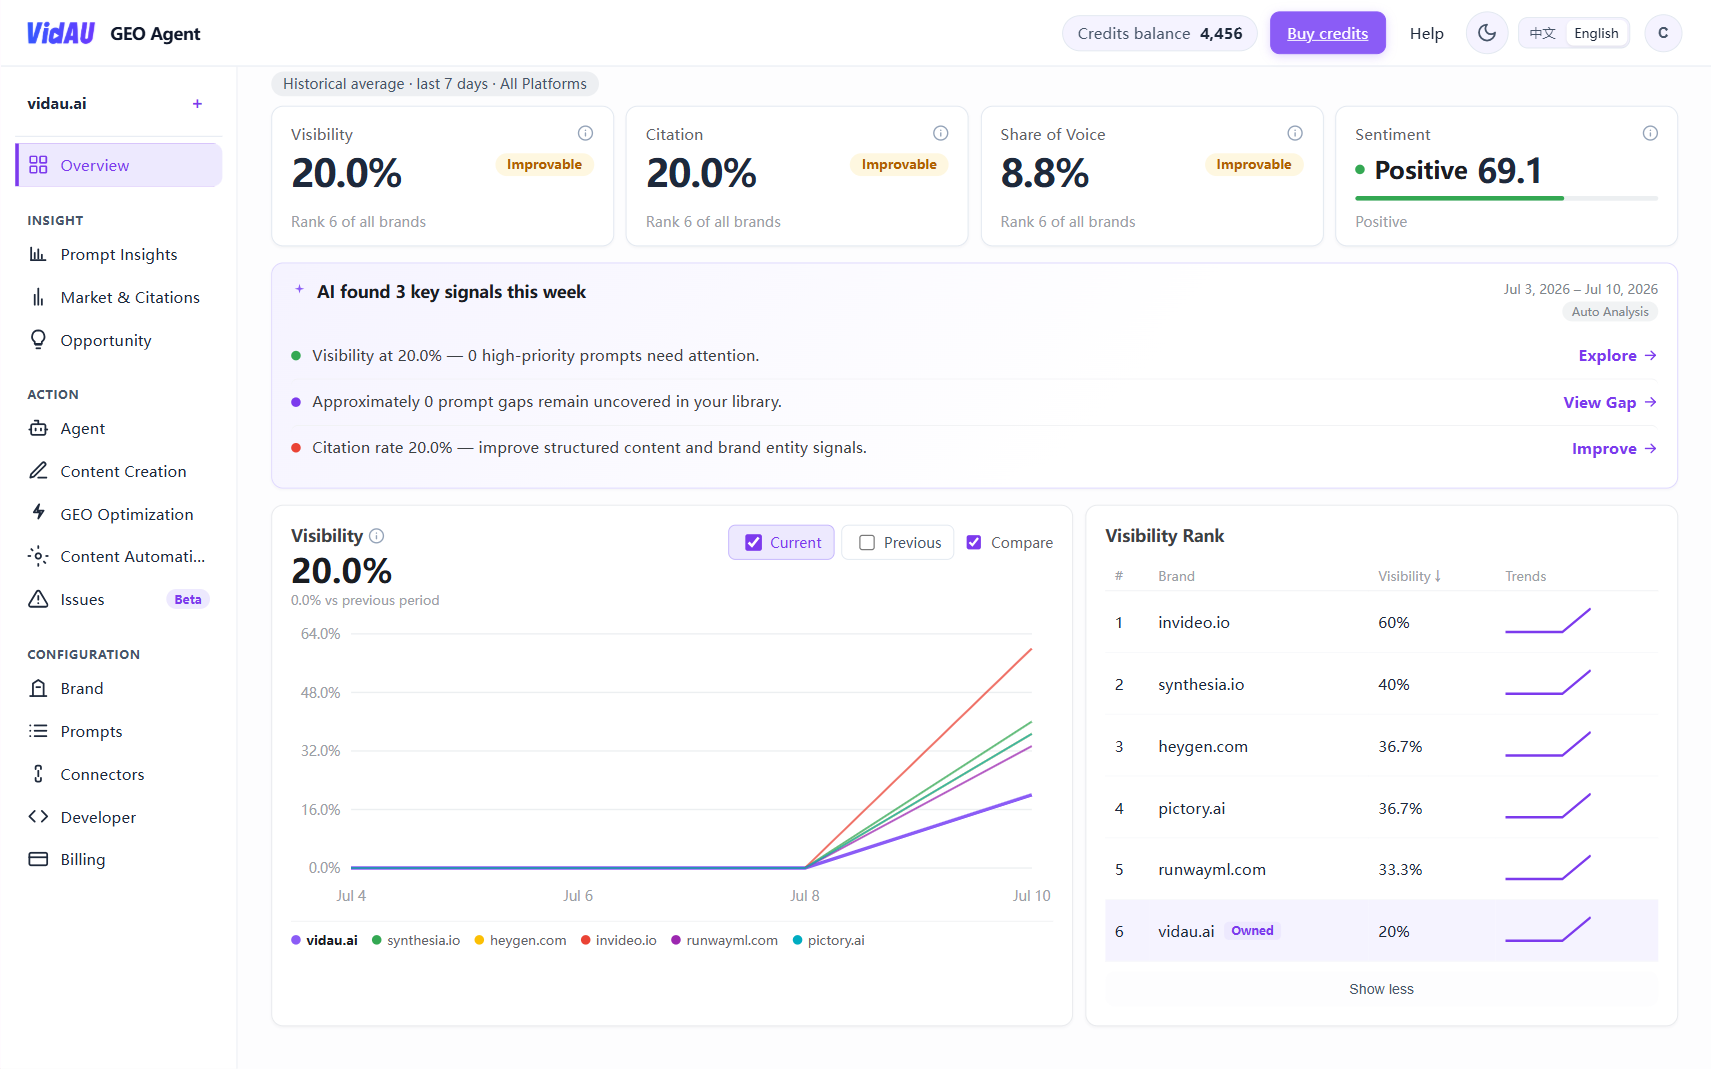Viewport: 1711px width, 1069px height.
Task: Follow the View Gap link
Action: click(1610, 402)
